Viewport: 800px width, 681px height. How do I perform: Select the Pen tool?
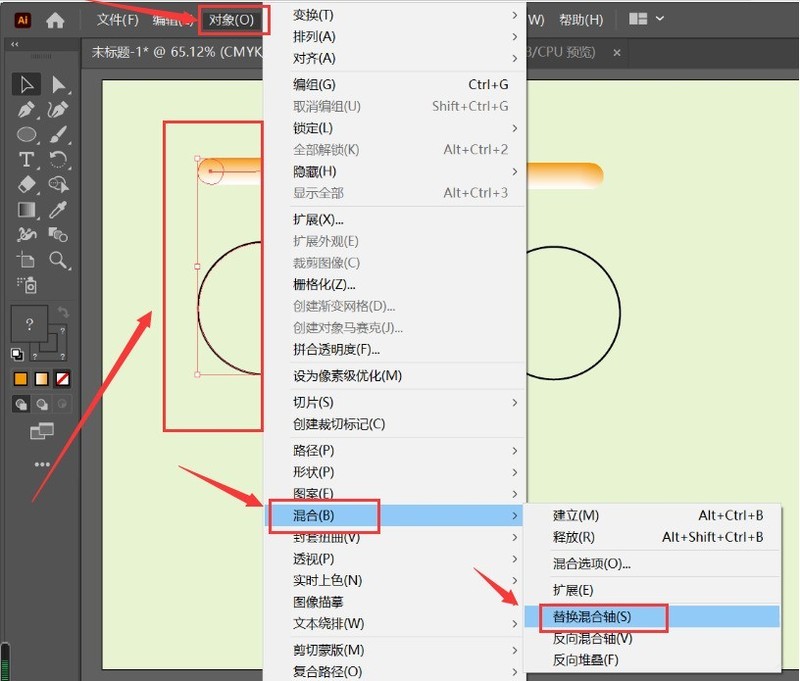tap(27, 109)
